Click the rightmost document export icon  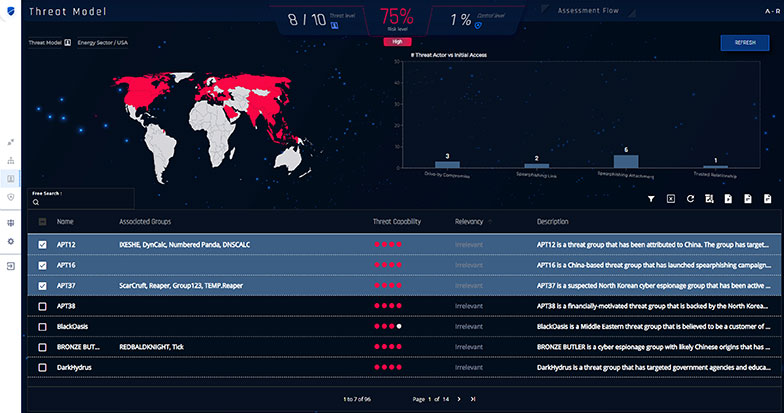click(767, 199)
